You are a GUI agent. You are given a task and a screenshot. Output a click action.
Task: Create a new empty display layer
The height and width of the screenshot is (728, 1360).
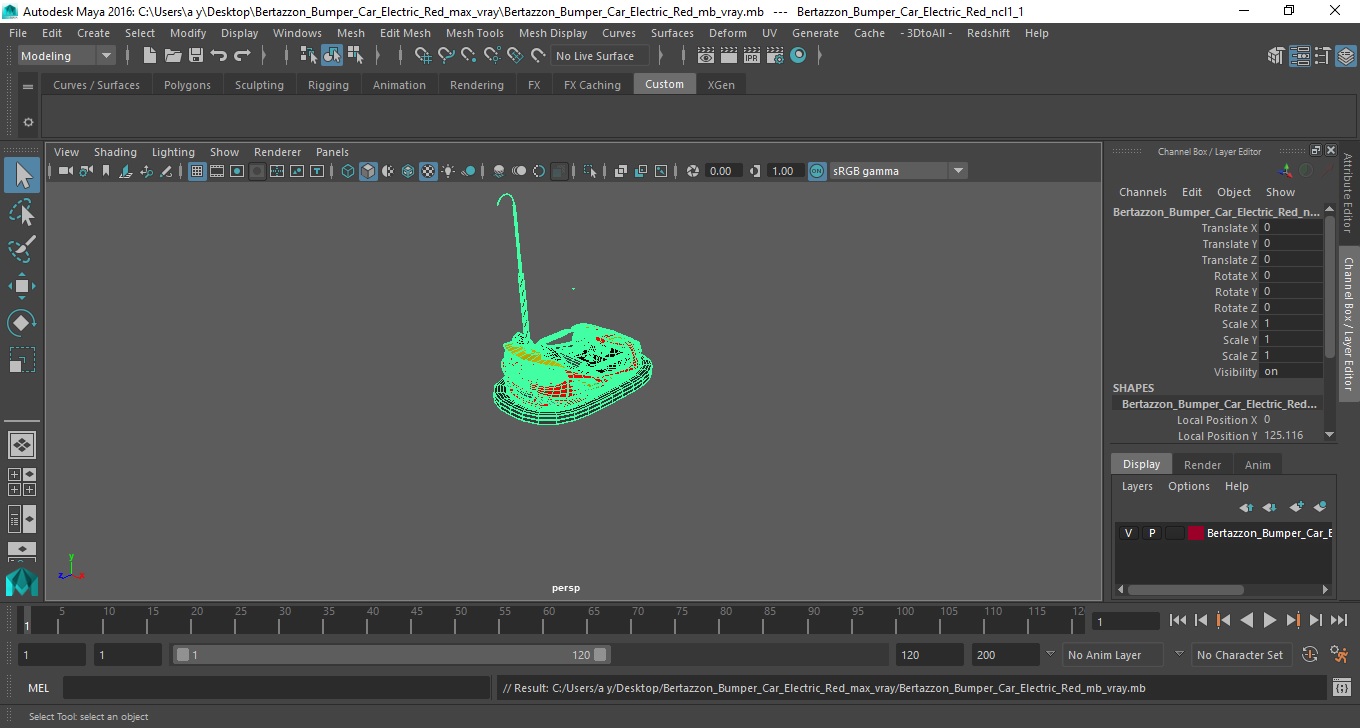1297,507
